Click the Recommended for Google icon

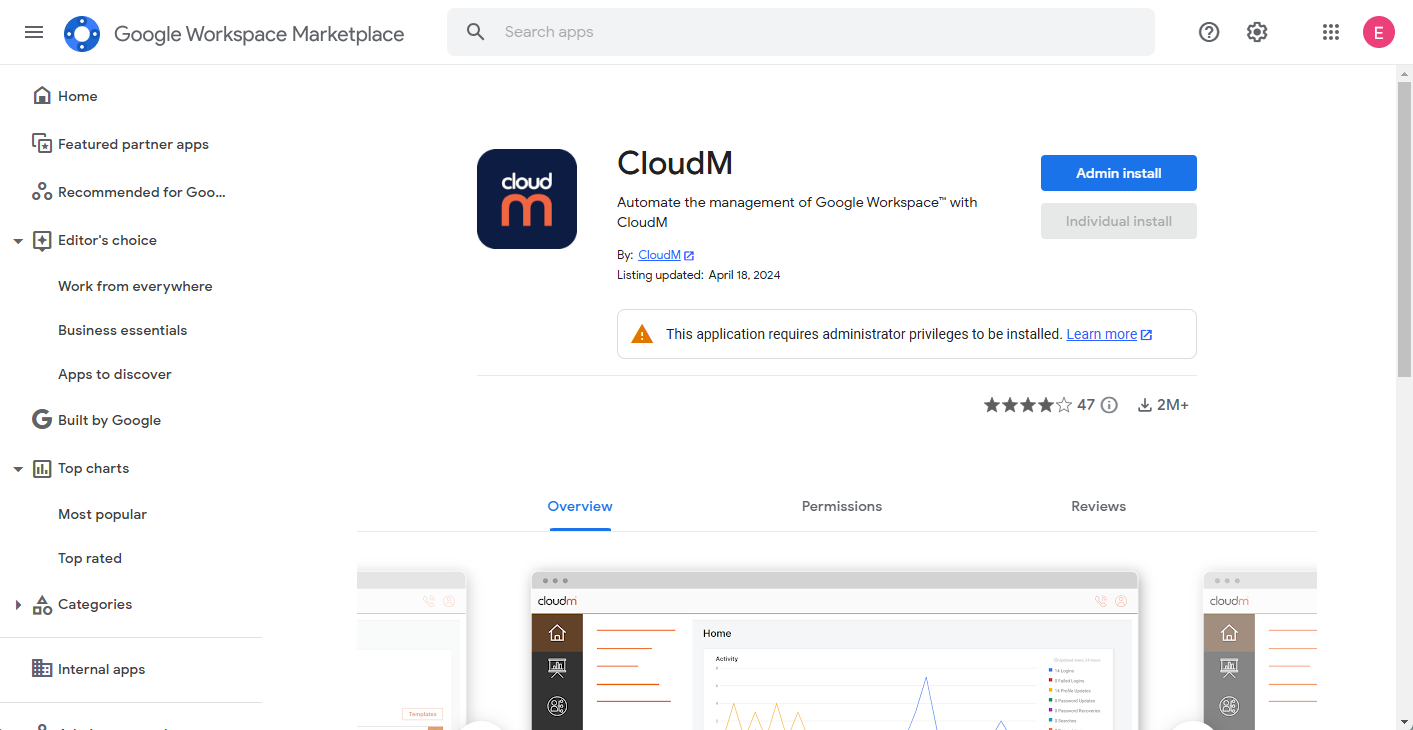(42, 192)
